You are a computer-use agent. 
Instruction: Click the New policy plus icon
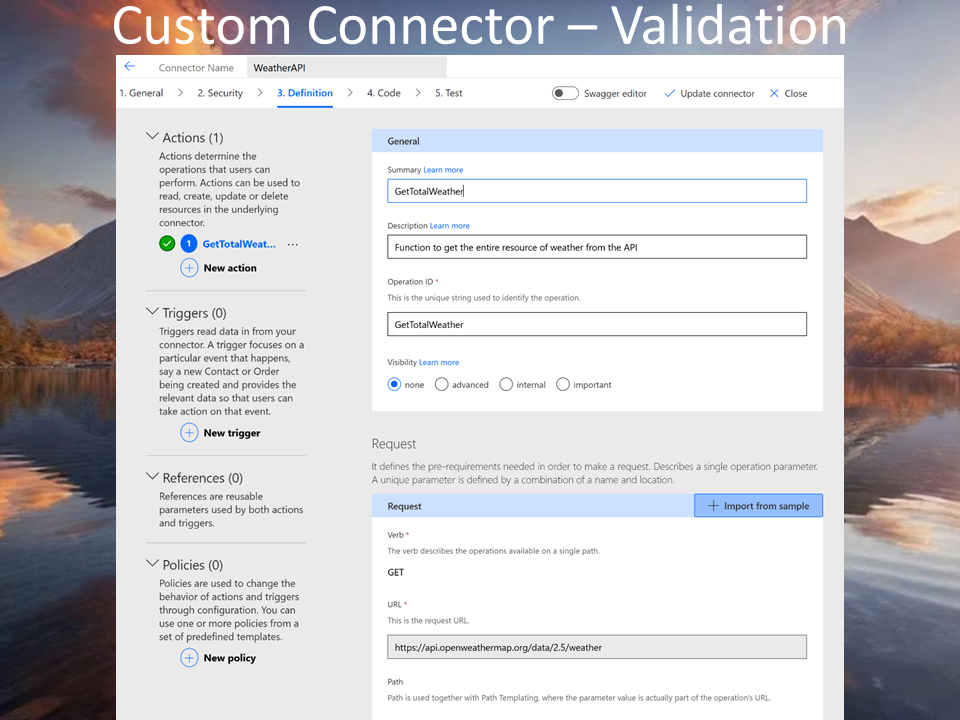coord(189,658)
